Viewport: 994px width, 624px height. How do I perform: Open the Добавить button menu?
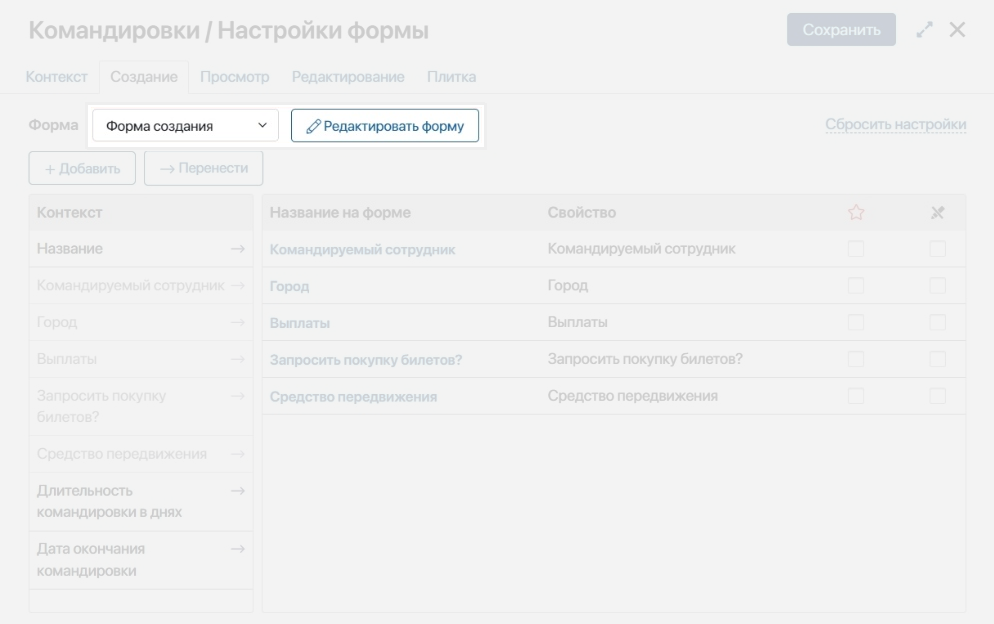pos(75,168)
